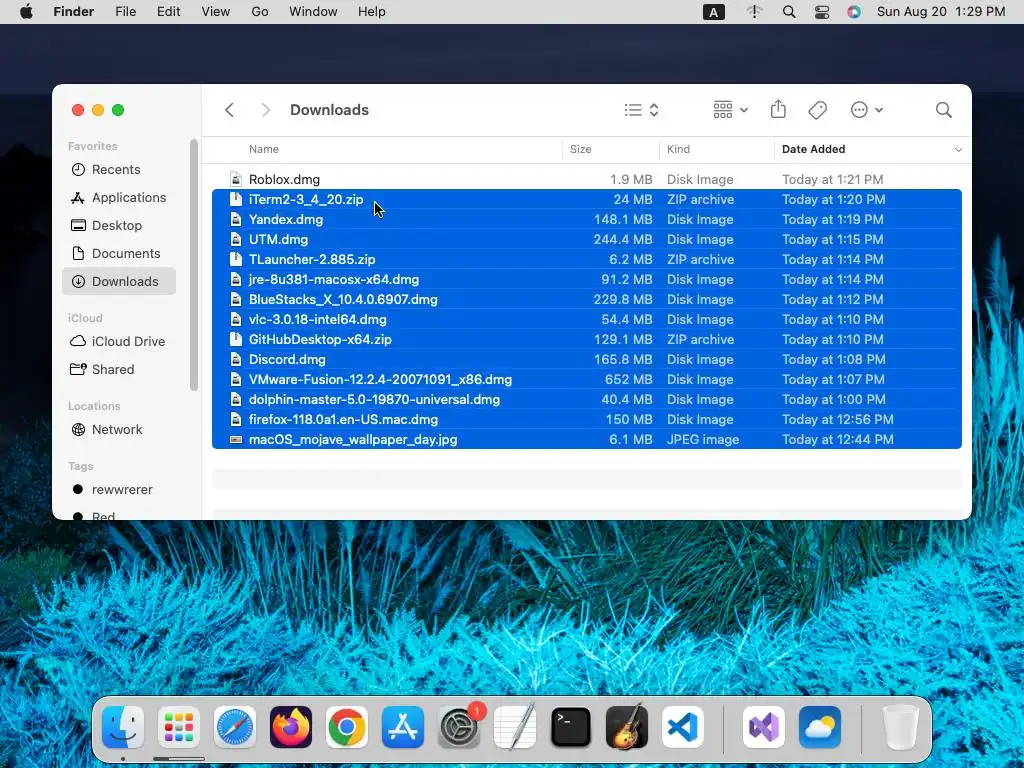Open the Group By grid dropdown

pos(730,110)
